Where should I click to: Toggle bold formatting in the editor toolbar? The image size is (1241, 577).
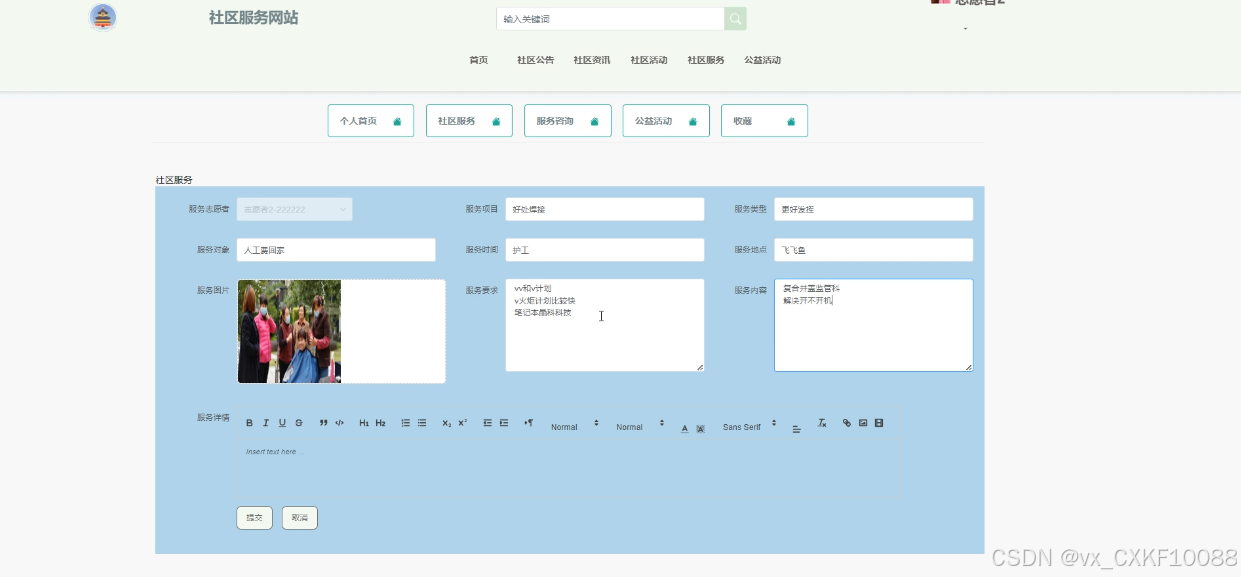(x=250, y=423)
